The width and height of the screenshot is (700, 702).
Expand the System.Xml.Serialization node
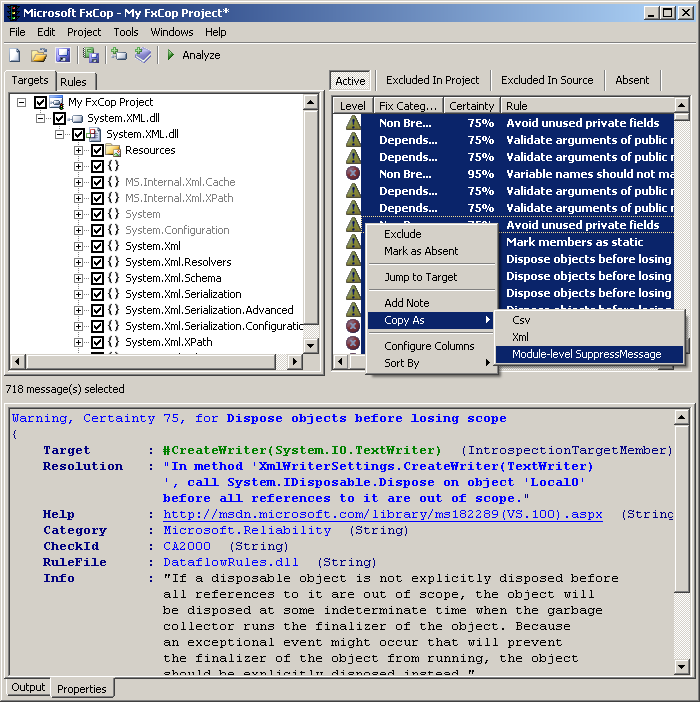tap(78, 294)
